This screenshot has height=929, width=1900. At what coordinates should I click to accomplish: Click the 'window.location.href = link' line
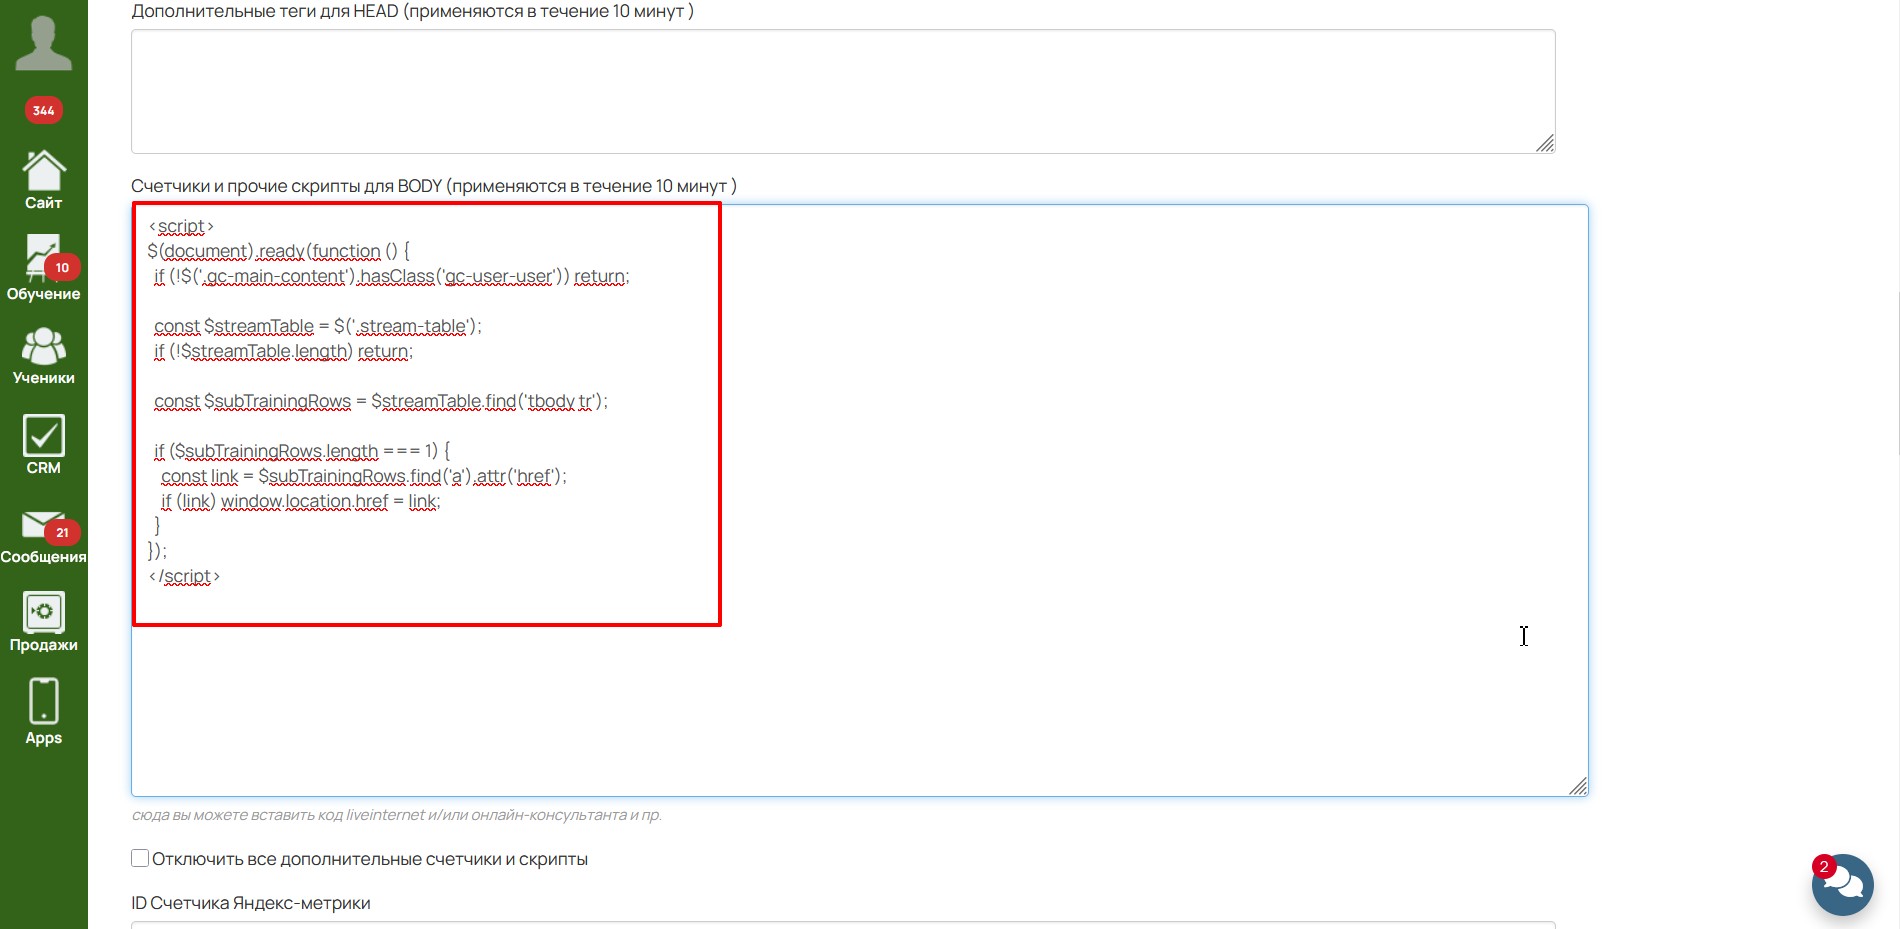coord(300,501)
